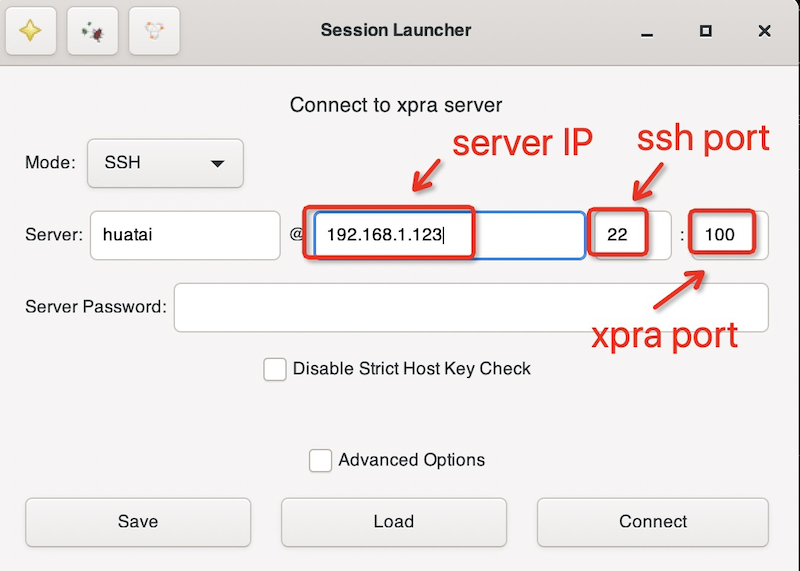
Task: Focus the username field containing huatai
Action: click(185, 235)
